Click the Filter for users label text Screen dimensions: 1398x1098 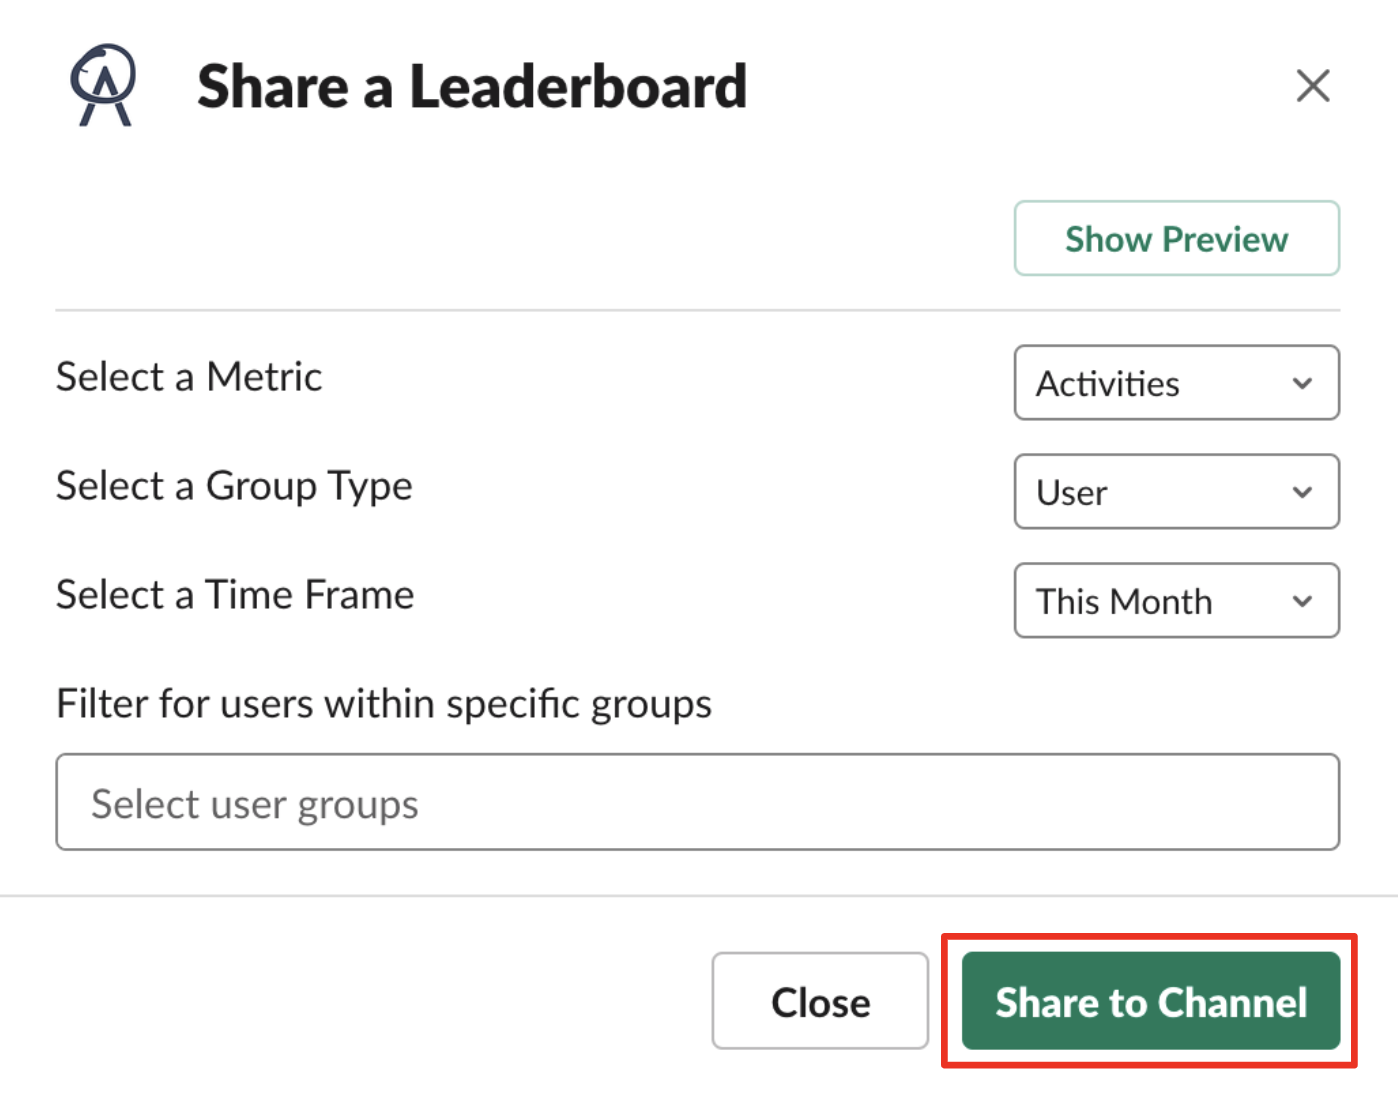coord(384,704)
